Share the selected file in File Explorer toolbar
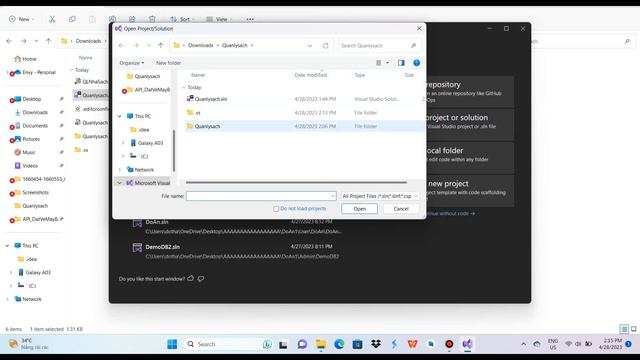 click(132, 19)
